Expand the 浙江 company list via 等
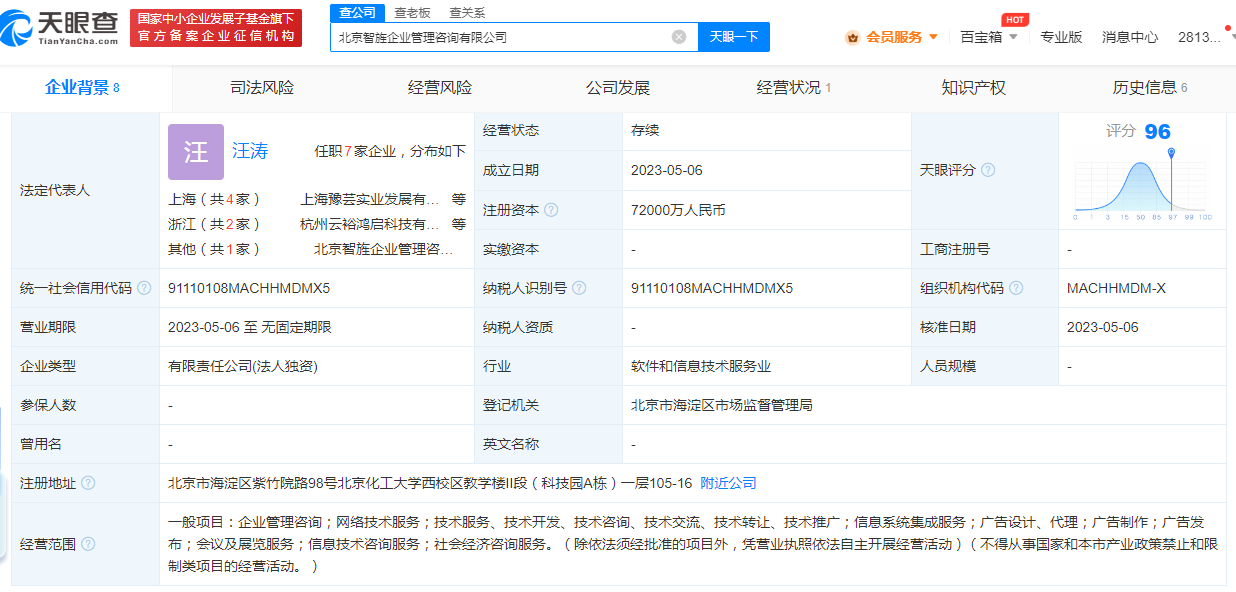Image resolution: width=1236 pixels, height=592 pixels. pyautogui.click(x=459, y=224)
